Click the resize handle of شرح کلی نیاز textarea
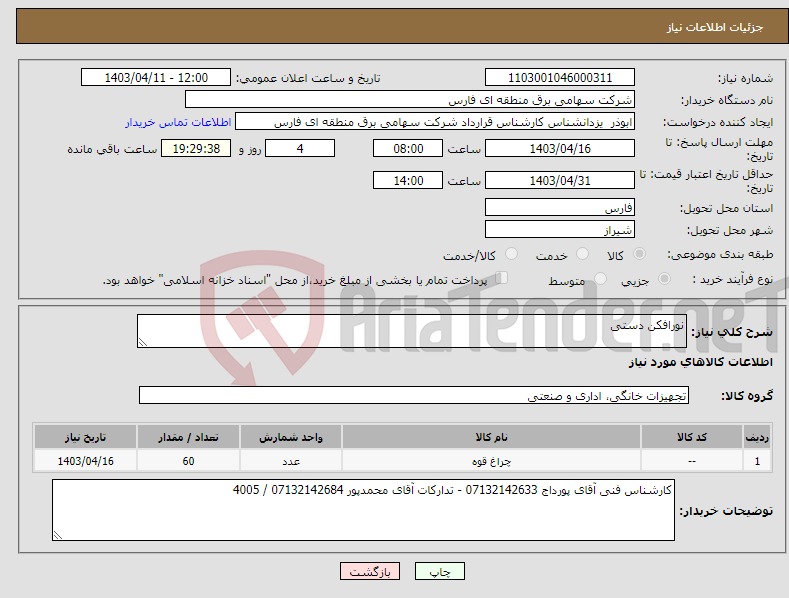The image size is (789, 598). [x=143, y=342]
